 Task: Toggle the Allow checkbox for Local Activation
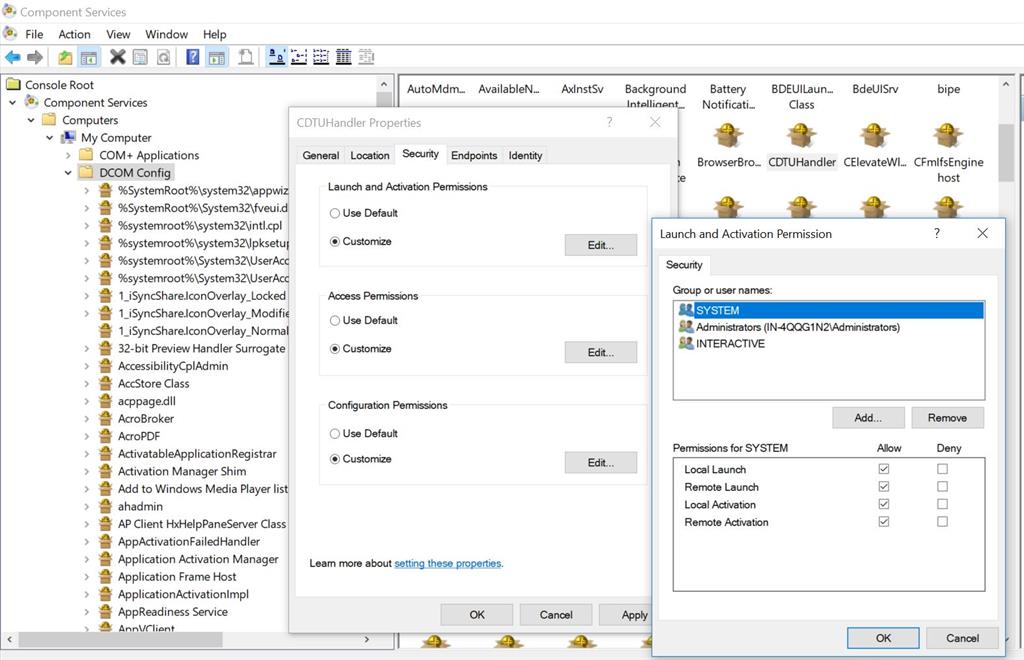[x=884, y=504]
